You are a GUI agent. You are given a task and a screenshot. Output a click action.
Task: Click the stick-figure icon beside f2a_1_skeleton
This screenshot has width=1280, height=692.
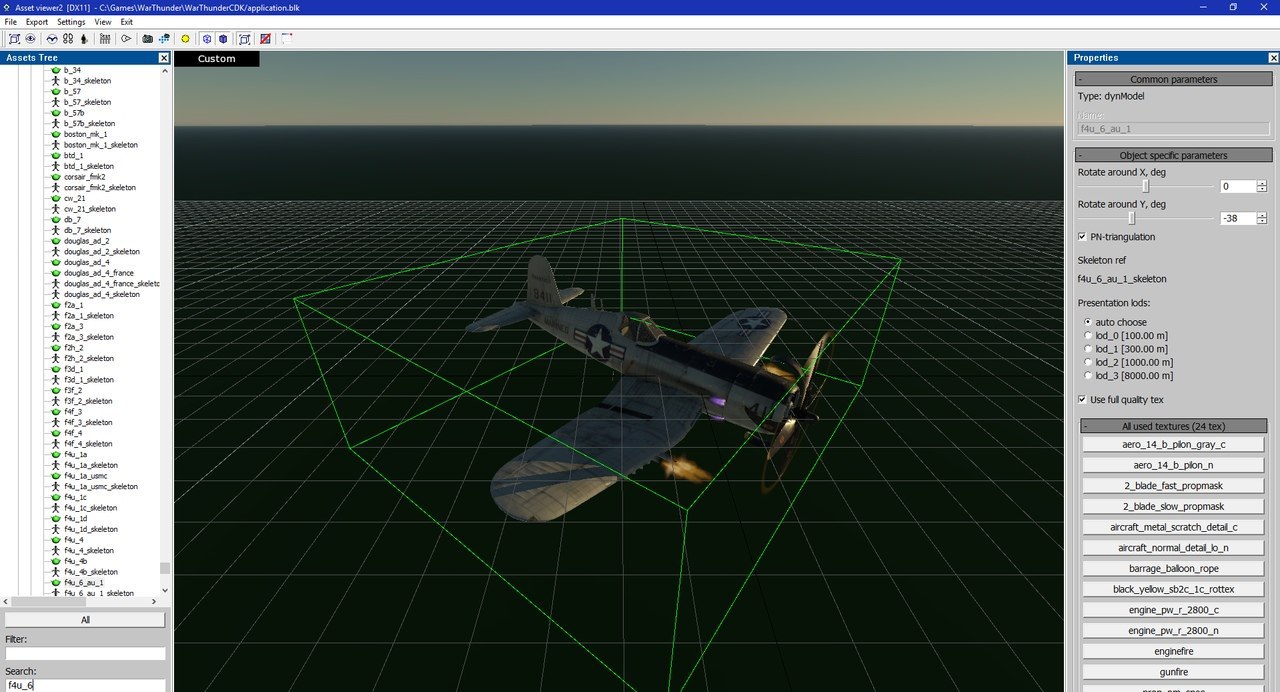click(56, 316)
